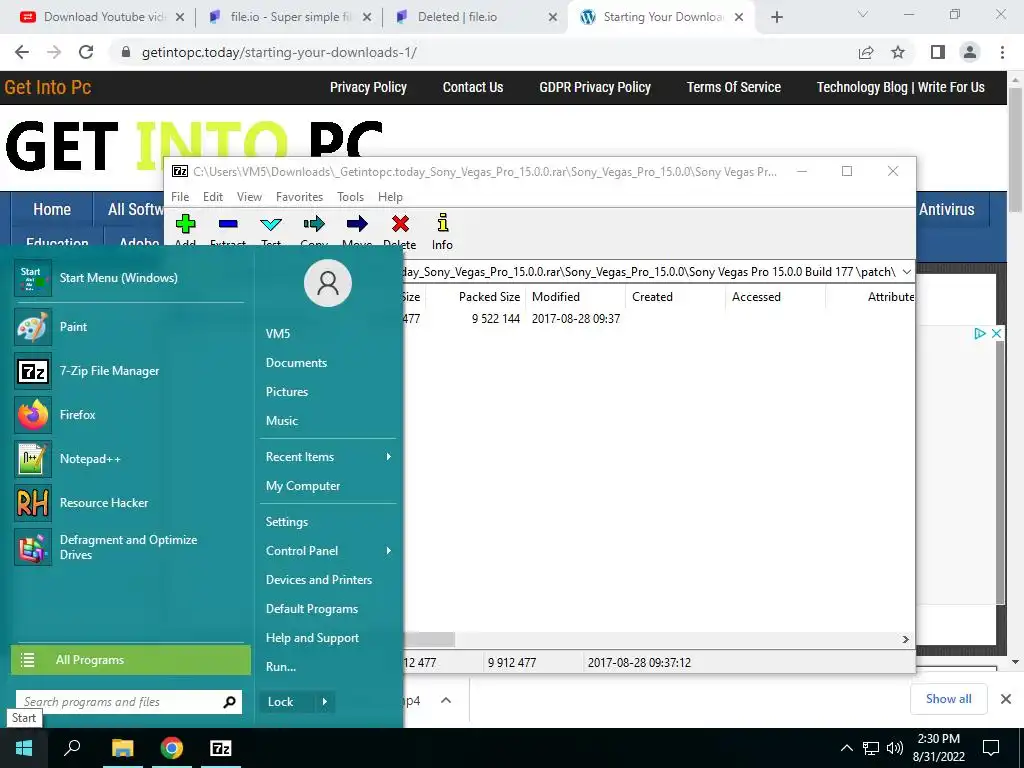Open Settings in the Start menu

click(287, 522)
